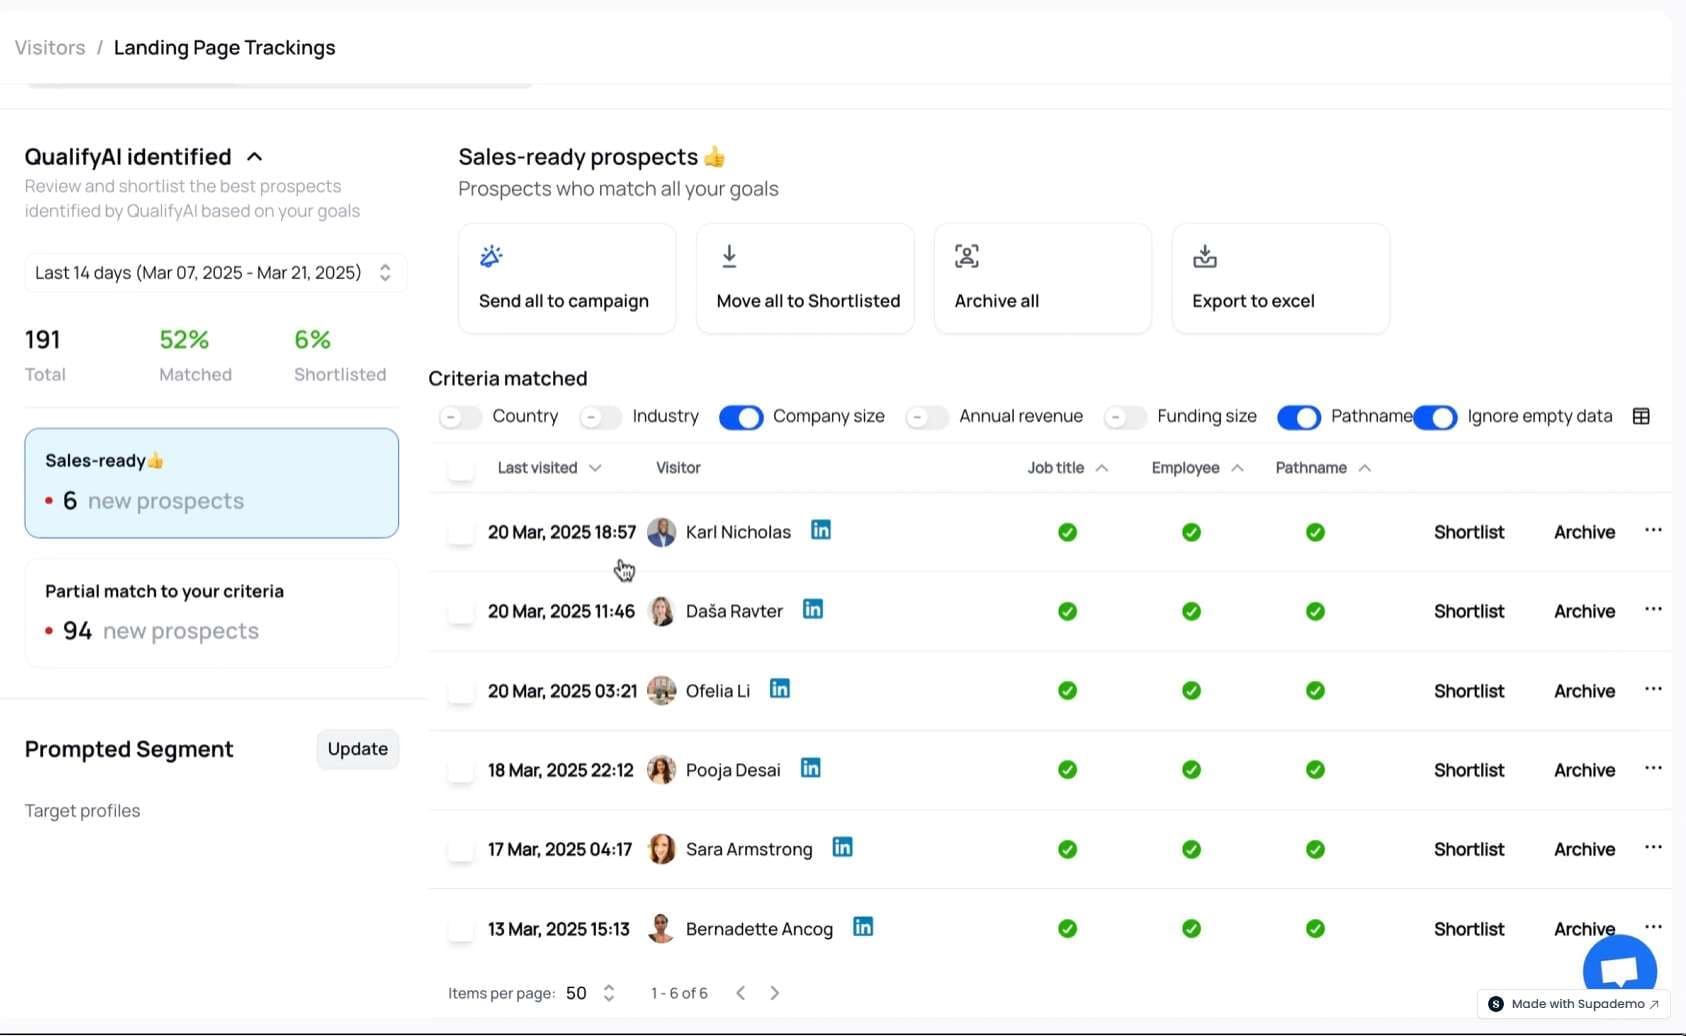Screen dimensions: 1686x1036
Task: Click Export to excel card
Action: point(1279,278)
